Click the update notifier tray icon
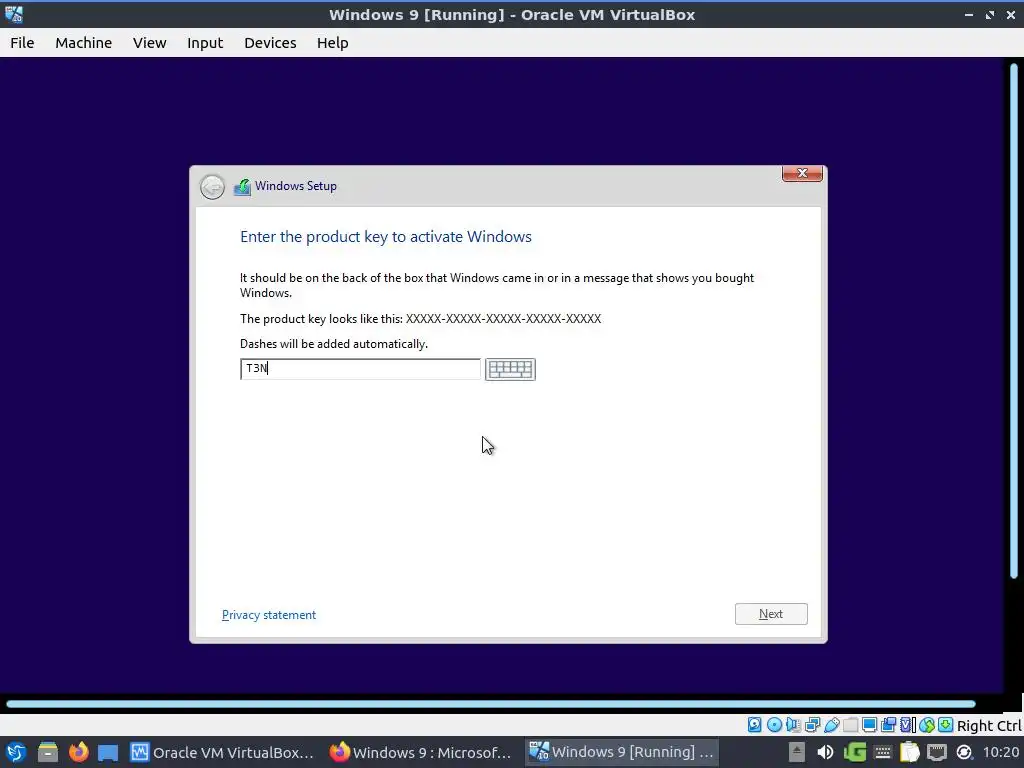 tap(964, 752)
